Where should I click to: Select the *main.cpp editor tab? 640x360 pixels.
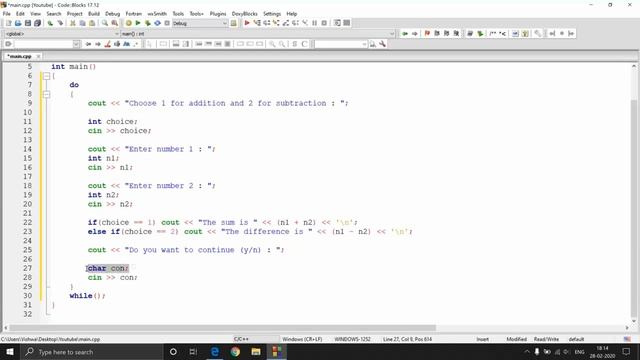click(x=19, y=56)
